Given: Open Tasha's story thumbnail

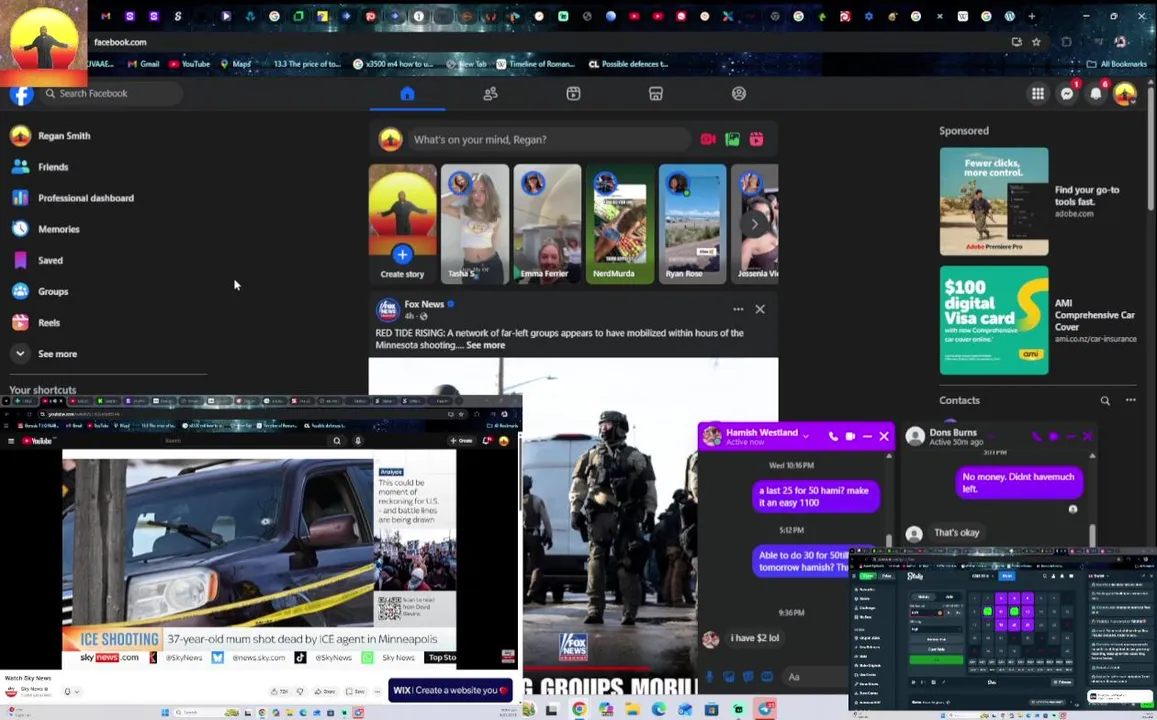Looking at the screenshot, I should click(x=474, y=224).
